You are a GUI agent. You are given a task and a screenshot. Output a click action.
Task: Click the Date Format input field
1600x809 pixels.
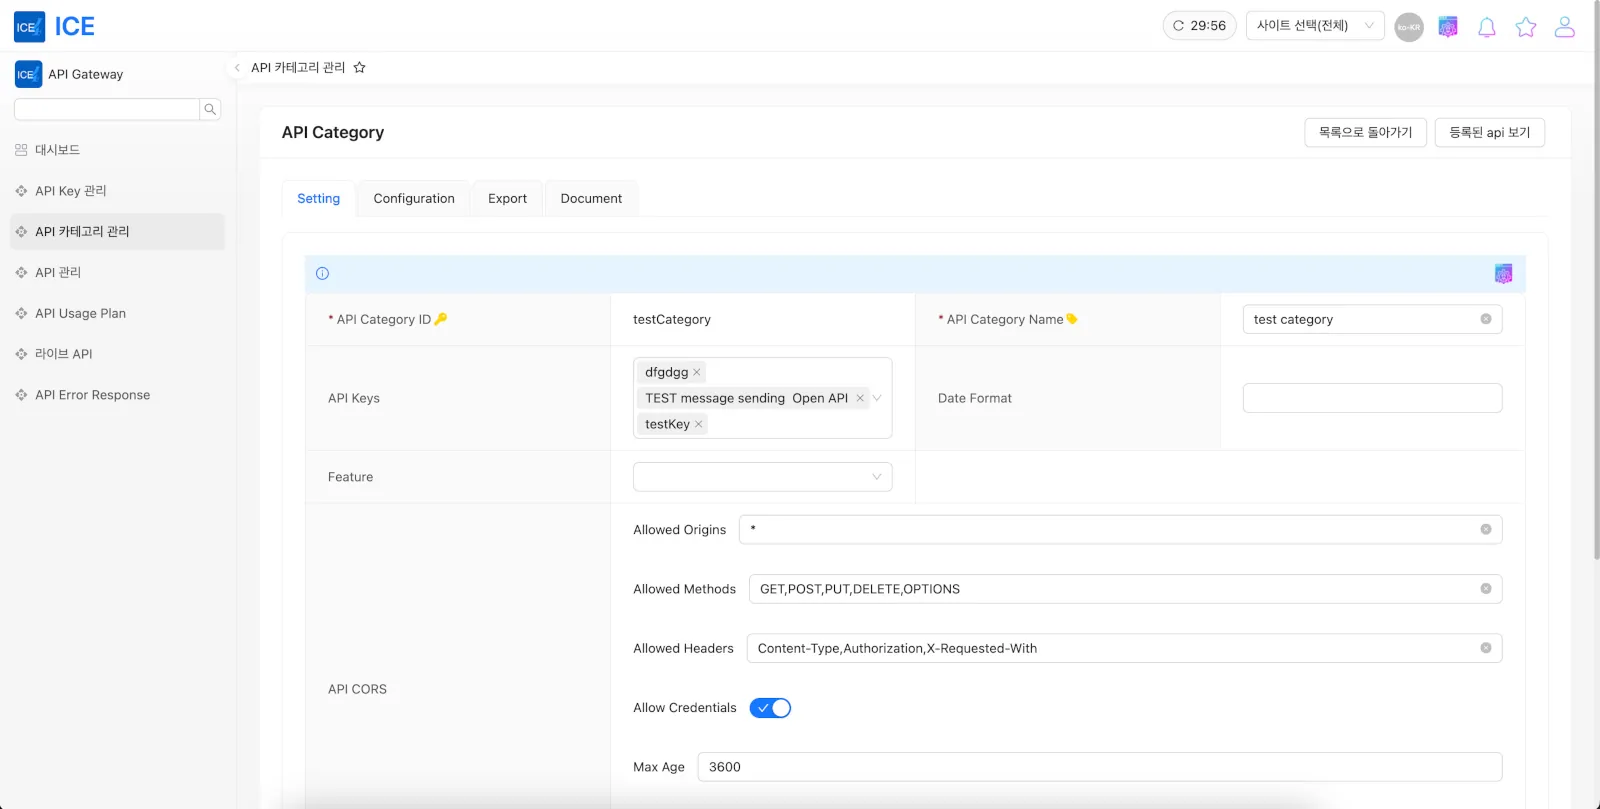[x=1371, y=398]
